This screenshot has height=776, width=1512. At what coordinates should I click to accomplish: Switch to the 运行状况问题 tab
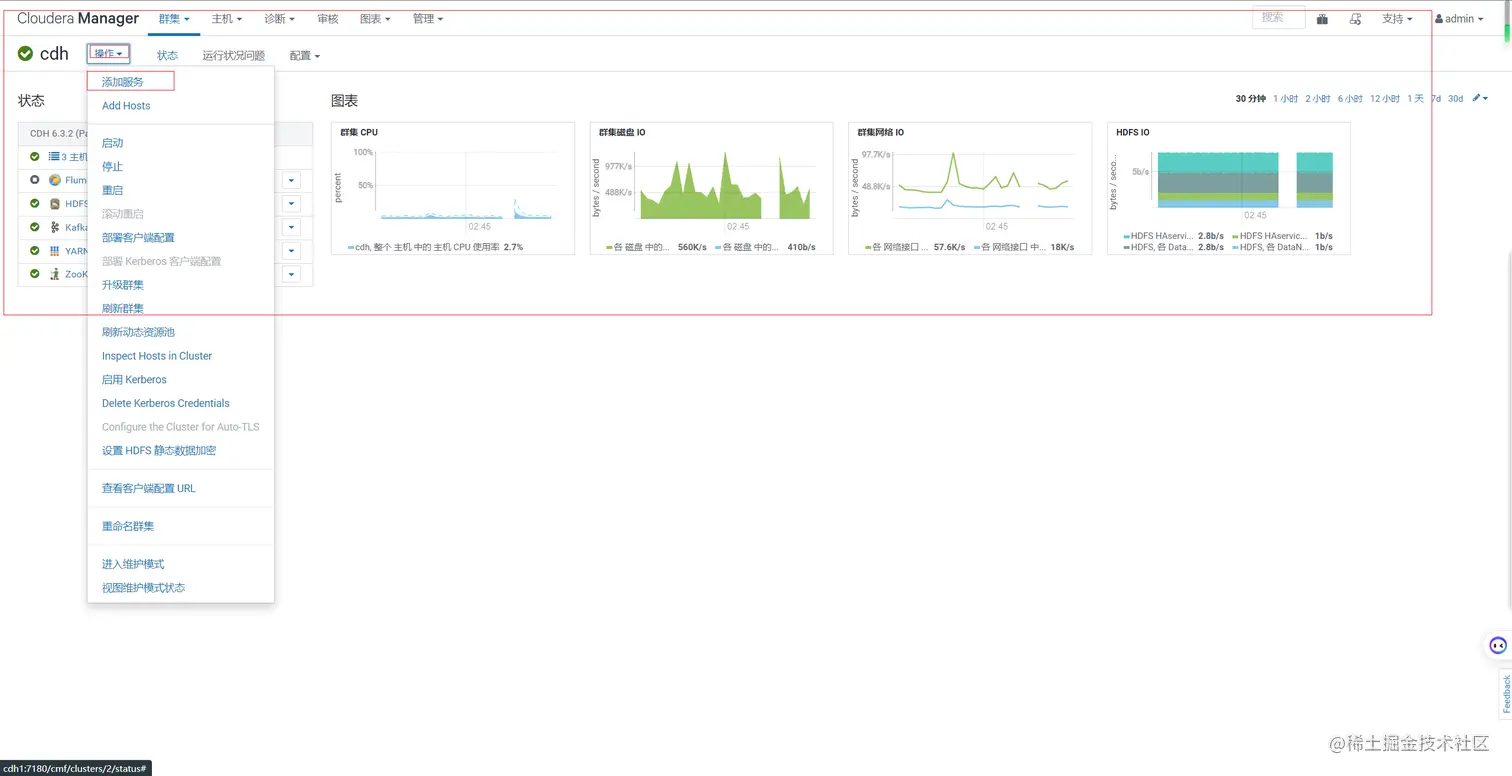(x=234, y=56)
